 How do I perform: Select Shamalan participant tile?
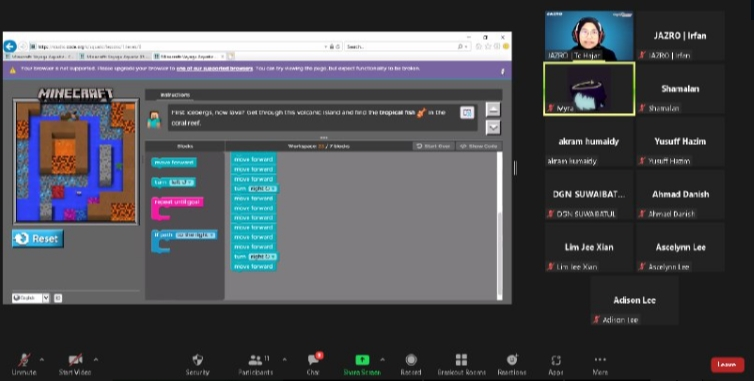680,89
